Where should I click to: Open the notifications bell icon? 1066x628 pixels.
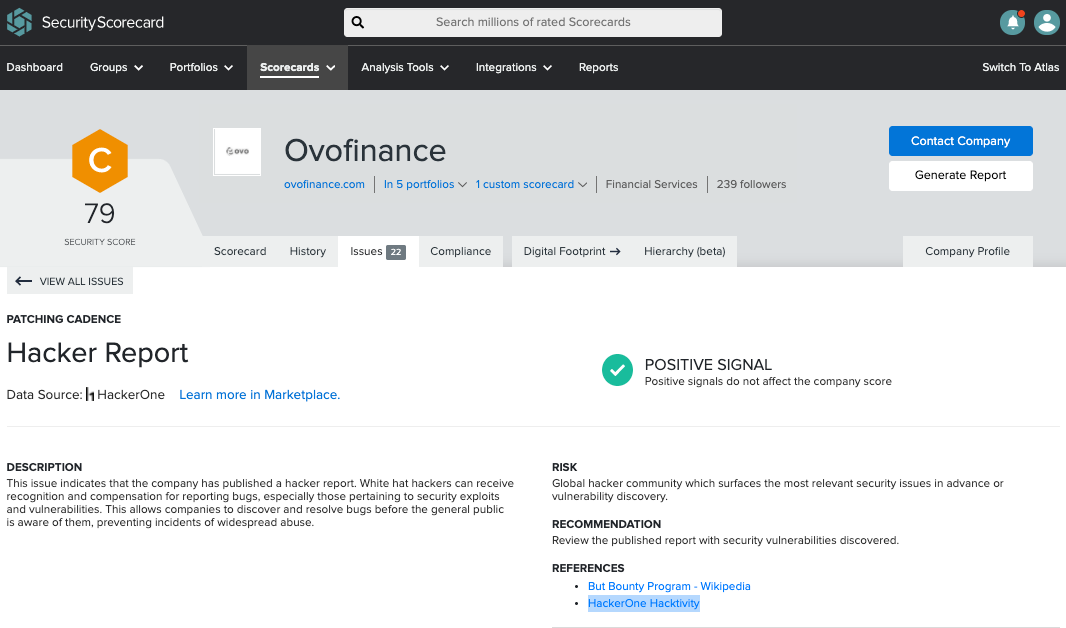coord(1012,22)
